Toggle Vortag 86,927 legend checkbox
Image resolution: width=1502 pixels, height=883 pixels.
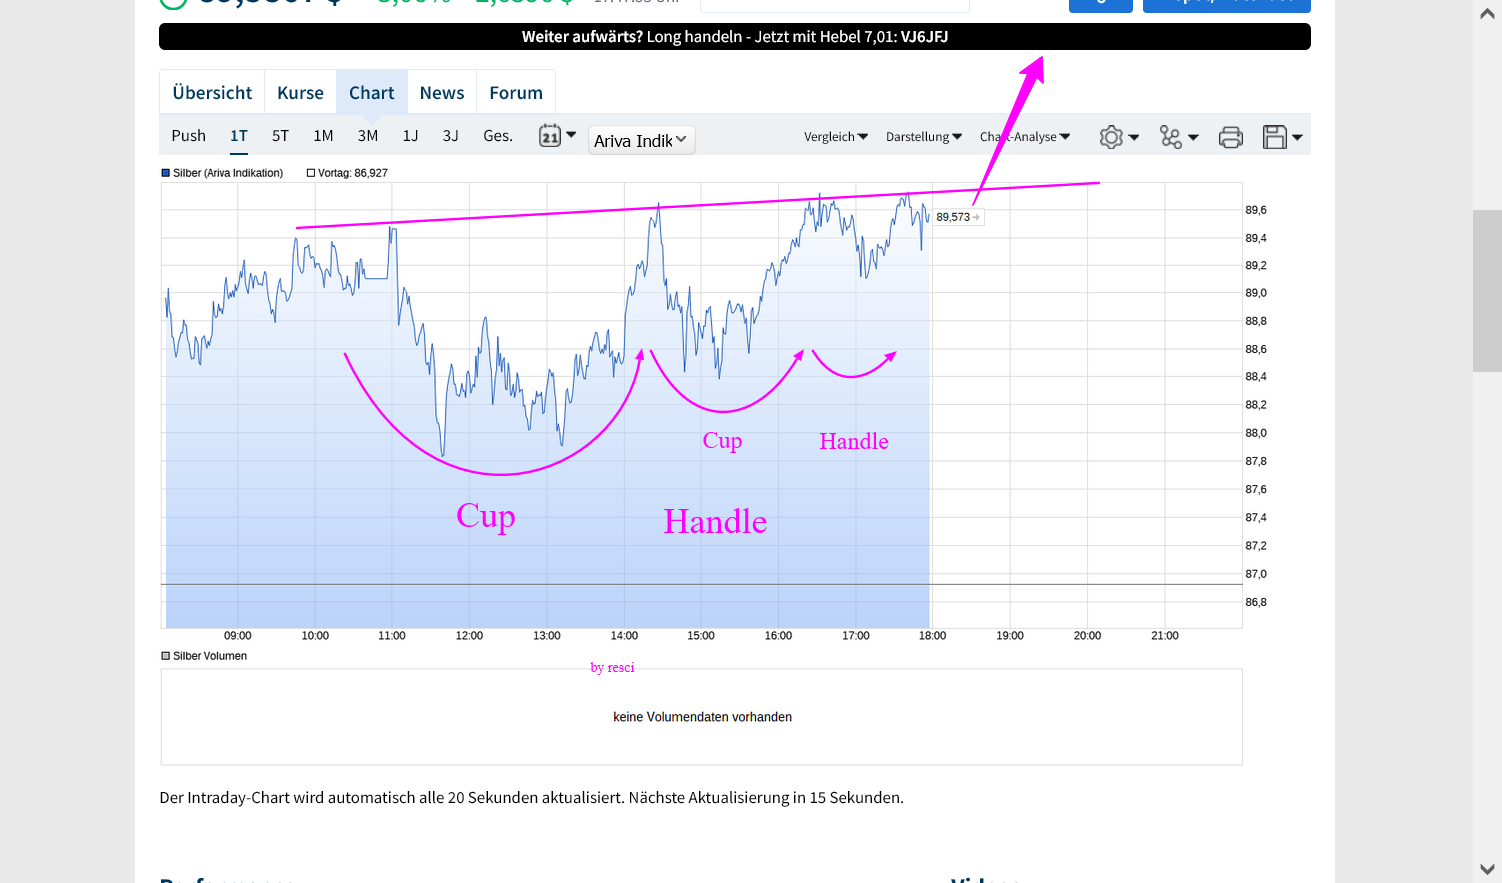(x=311, y=173)
